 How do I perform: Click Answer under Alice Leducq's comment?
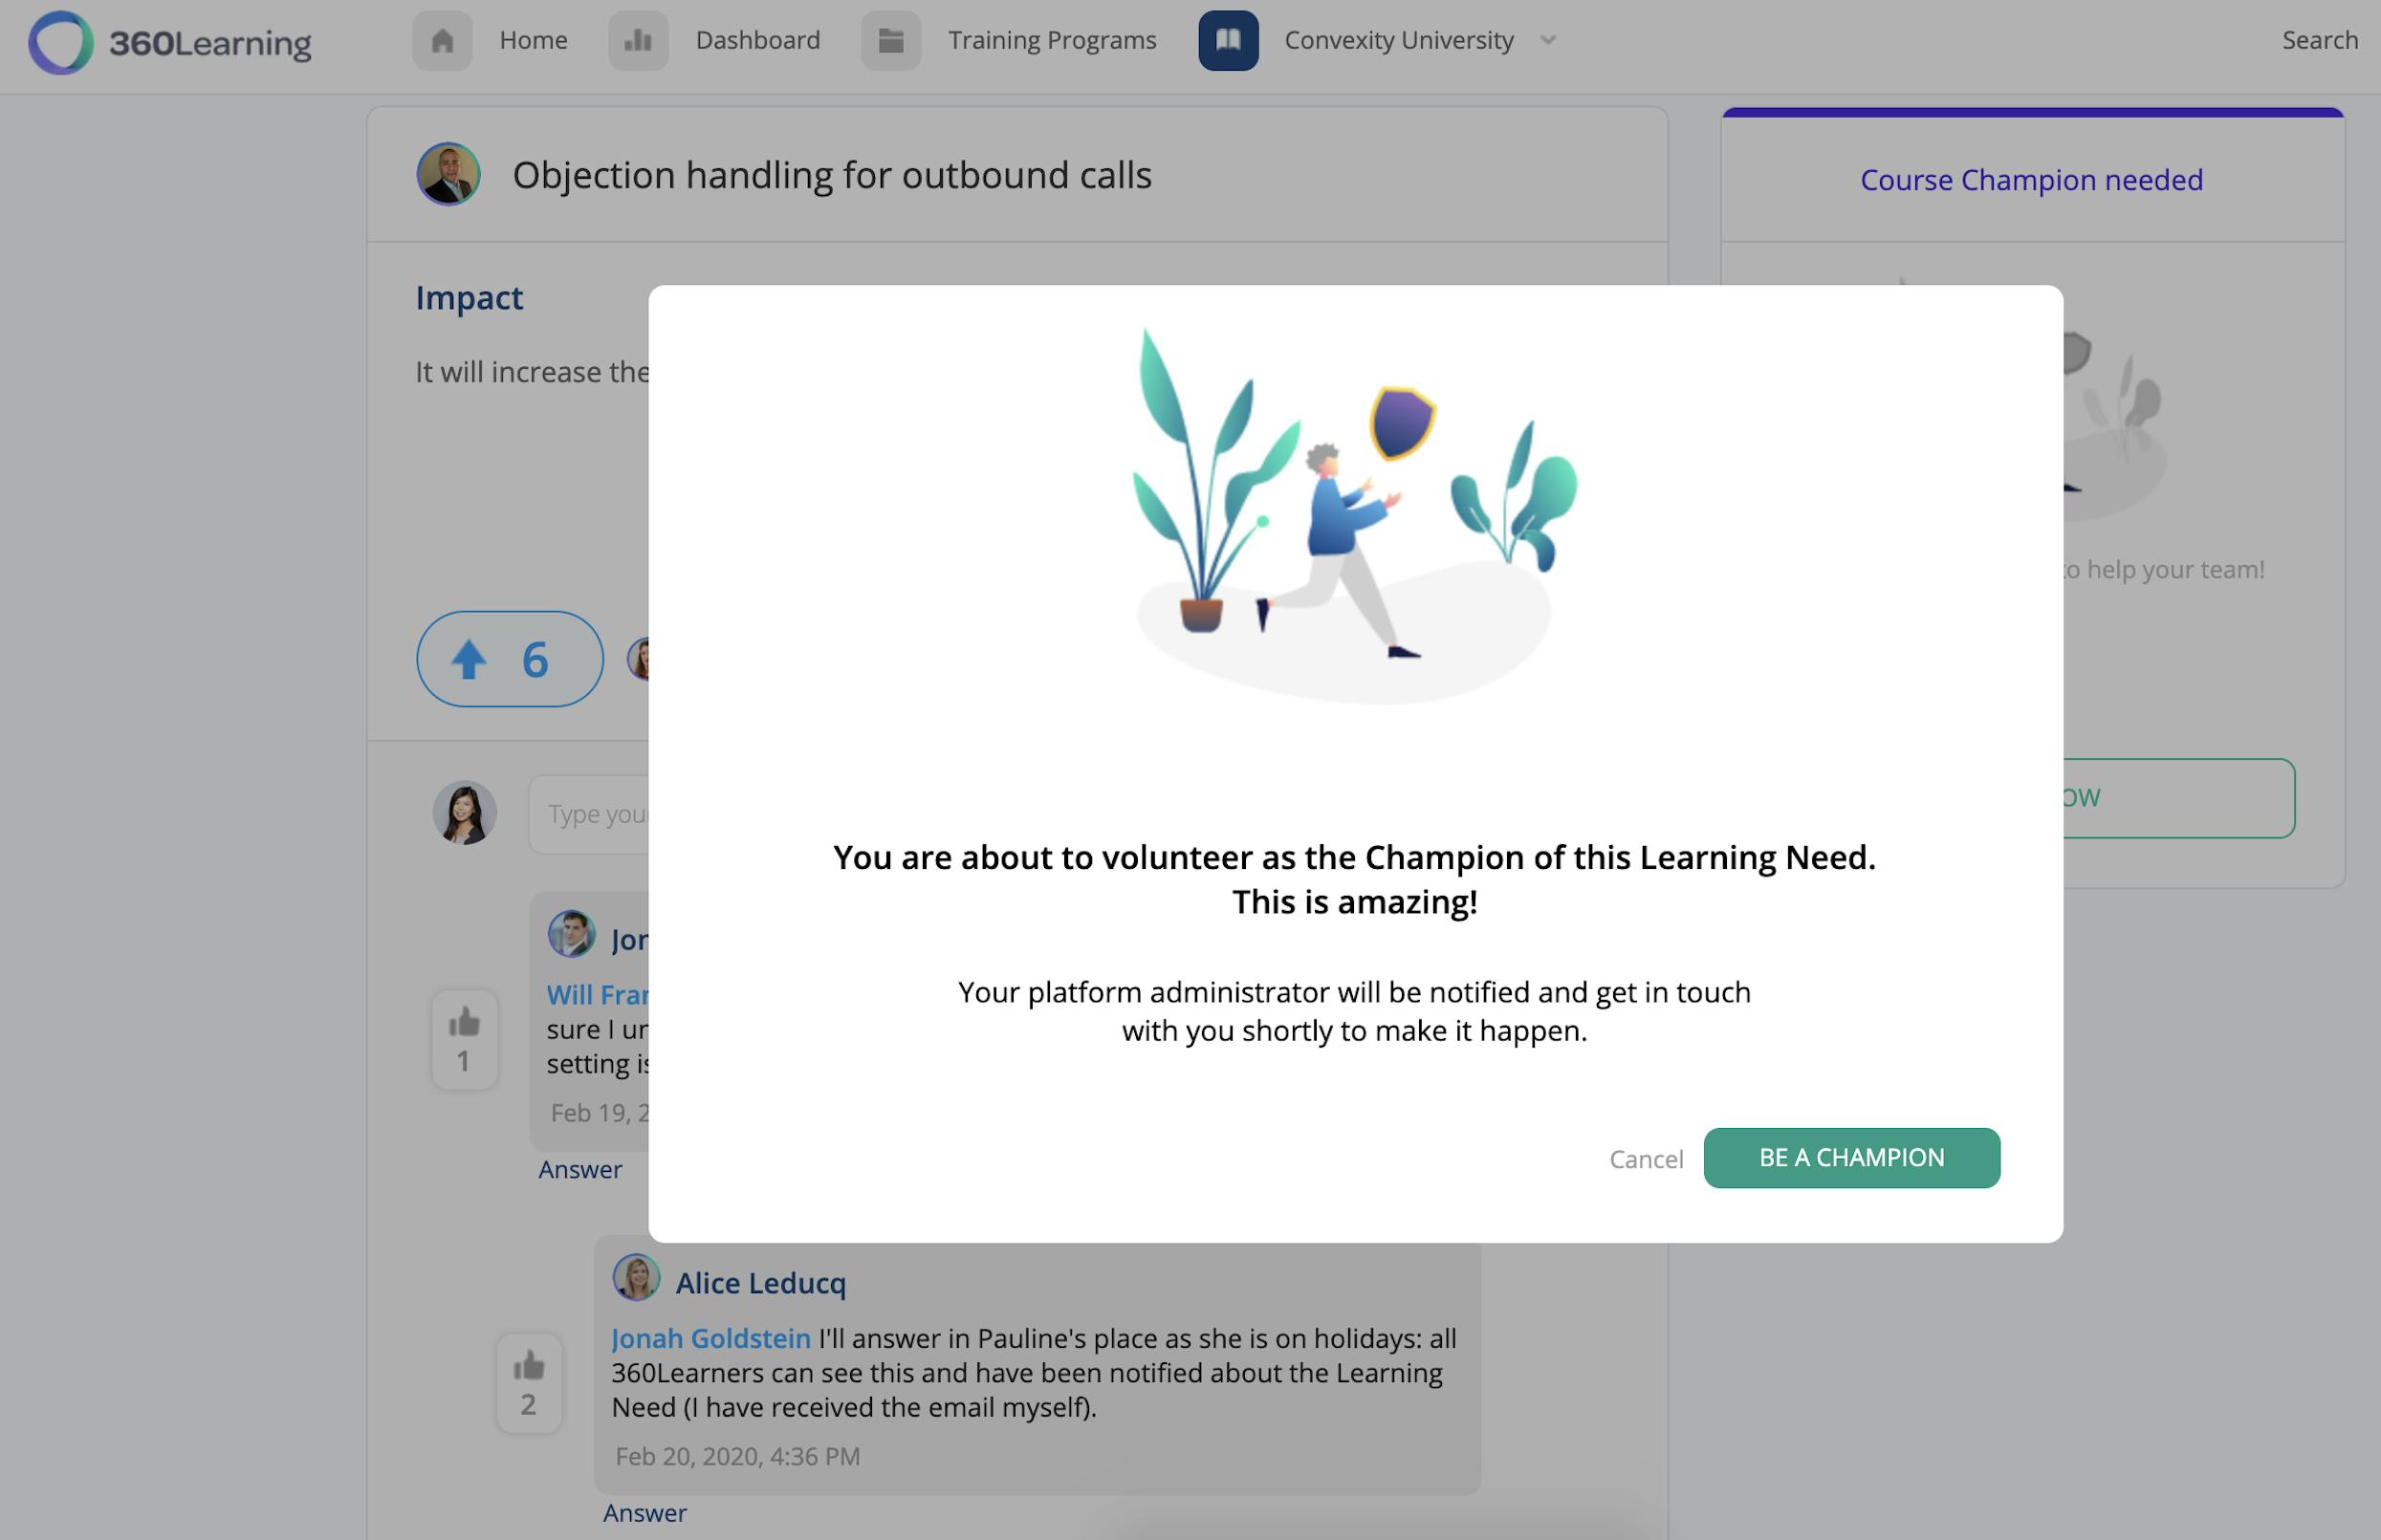tap(644, 1513)
